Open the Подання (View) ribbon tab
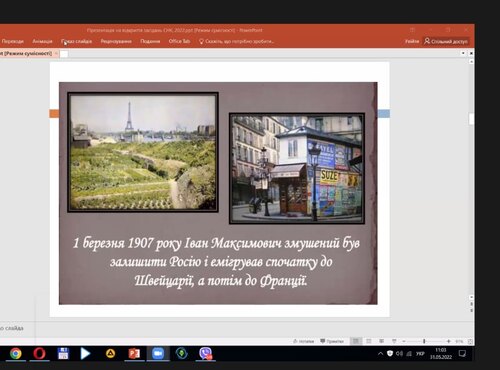 coord(150,41)
